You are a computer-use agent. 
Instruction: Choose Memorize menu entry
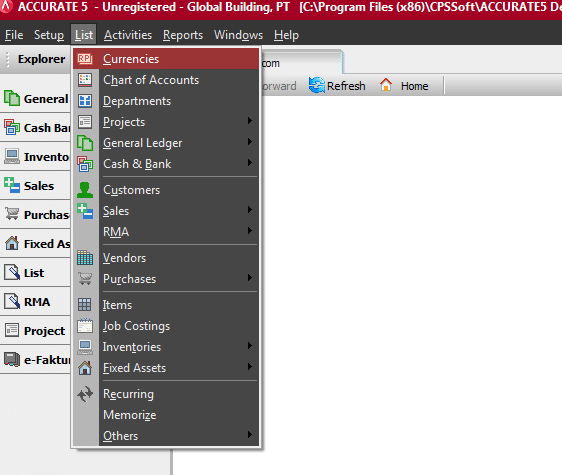pos(166,415)
